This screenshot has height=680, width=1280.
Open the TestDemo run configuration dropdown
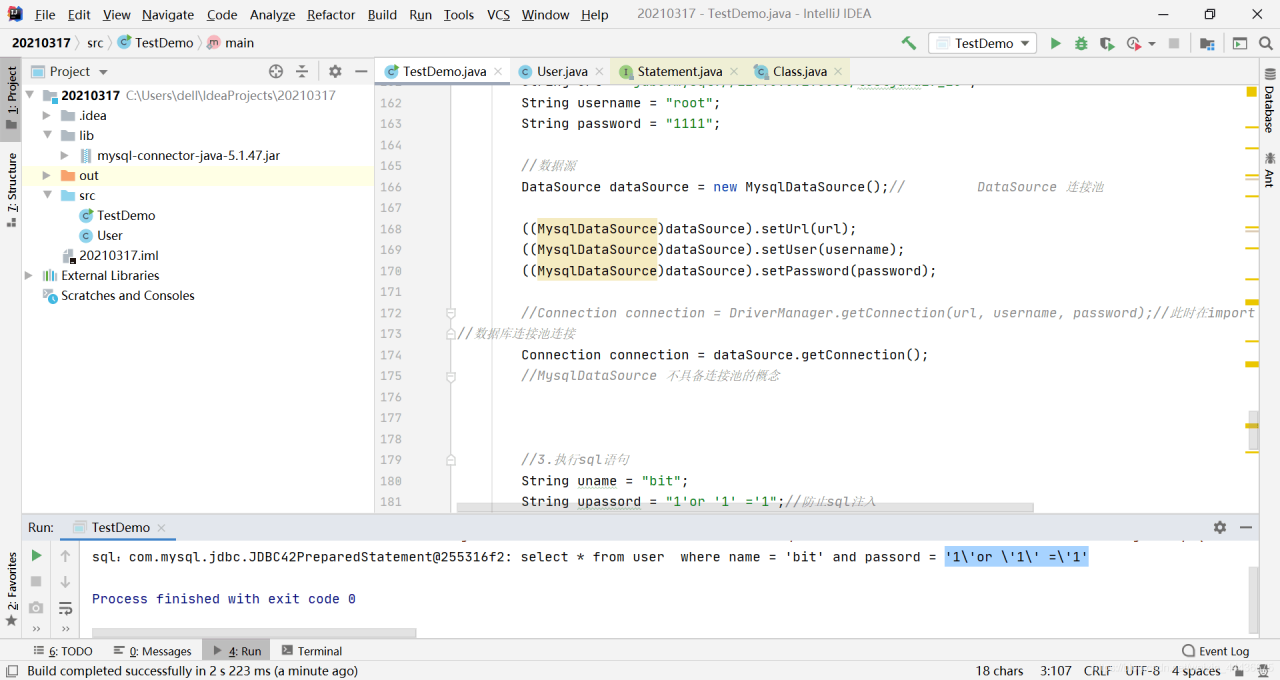[x=984, y=43]
